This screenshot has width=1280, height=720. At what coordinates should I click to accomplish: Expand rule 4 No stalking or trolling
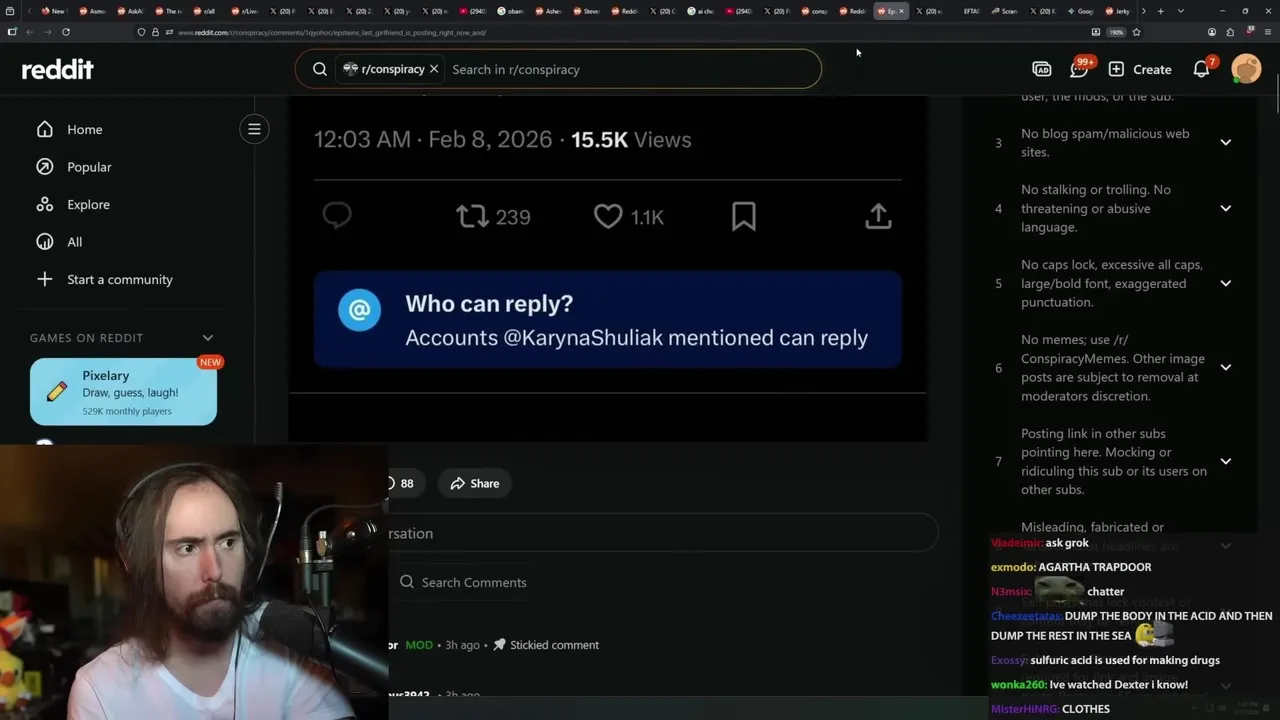1225,208
